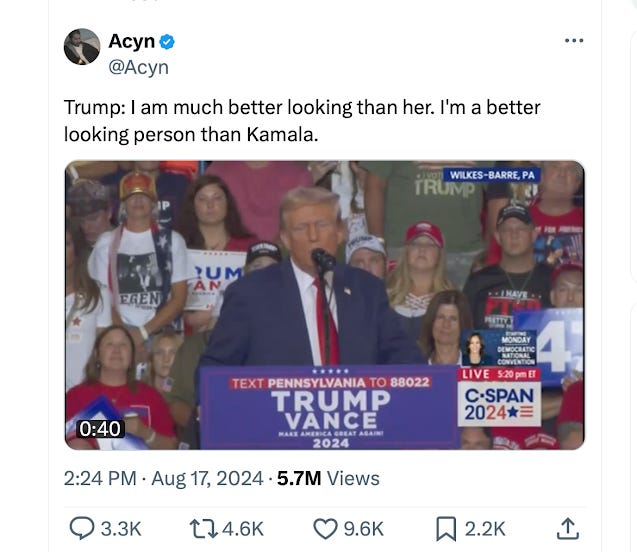The image size is (637, 552).
Task: Click the Aug 17, 2024 date
Action: pyautogui.click(x=207, y=478)
